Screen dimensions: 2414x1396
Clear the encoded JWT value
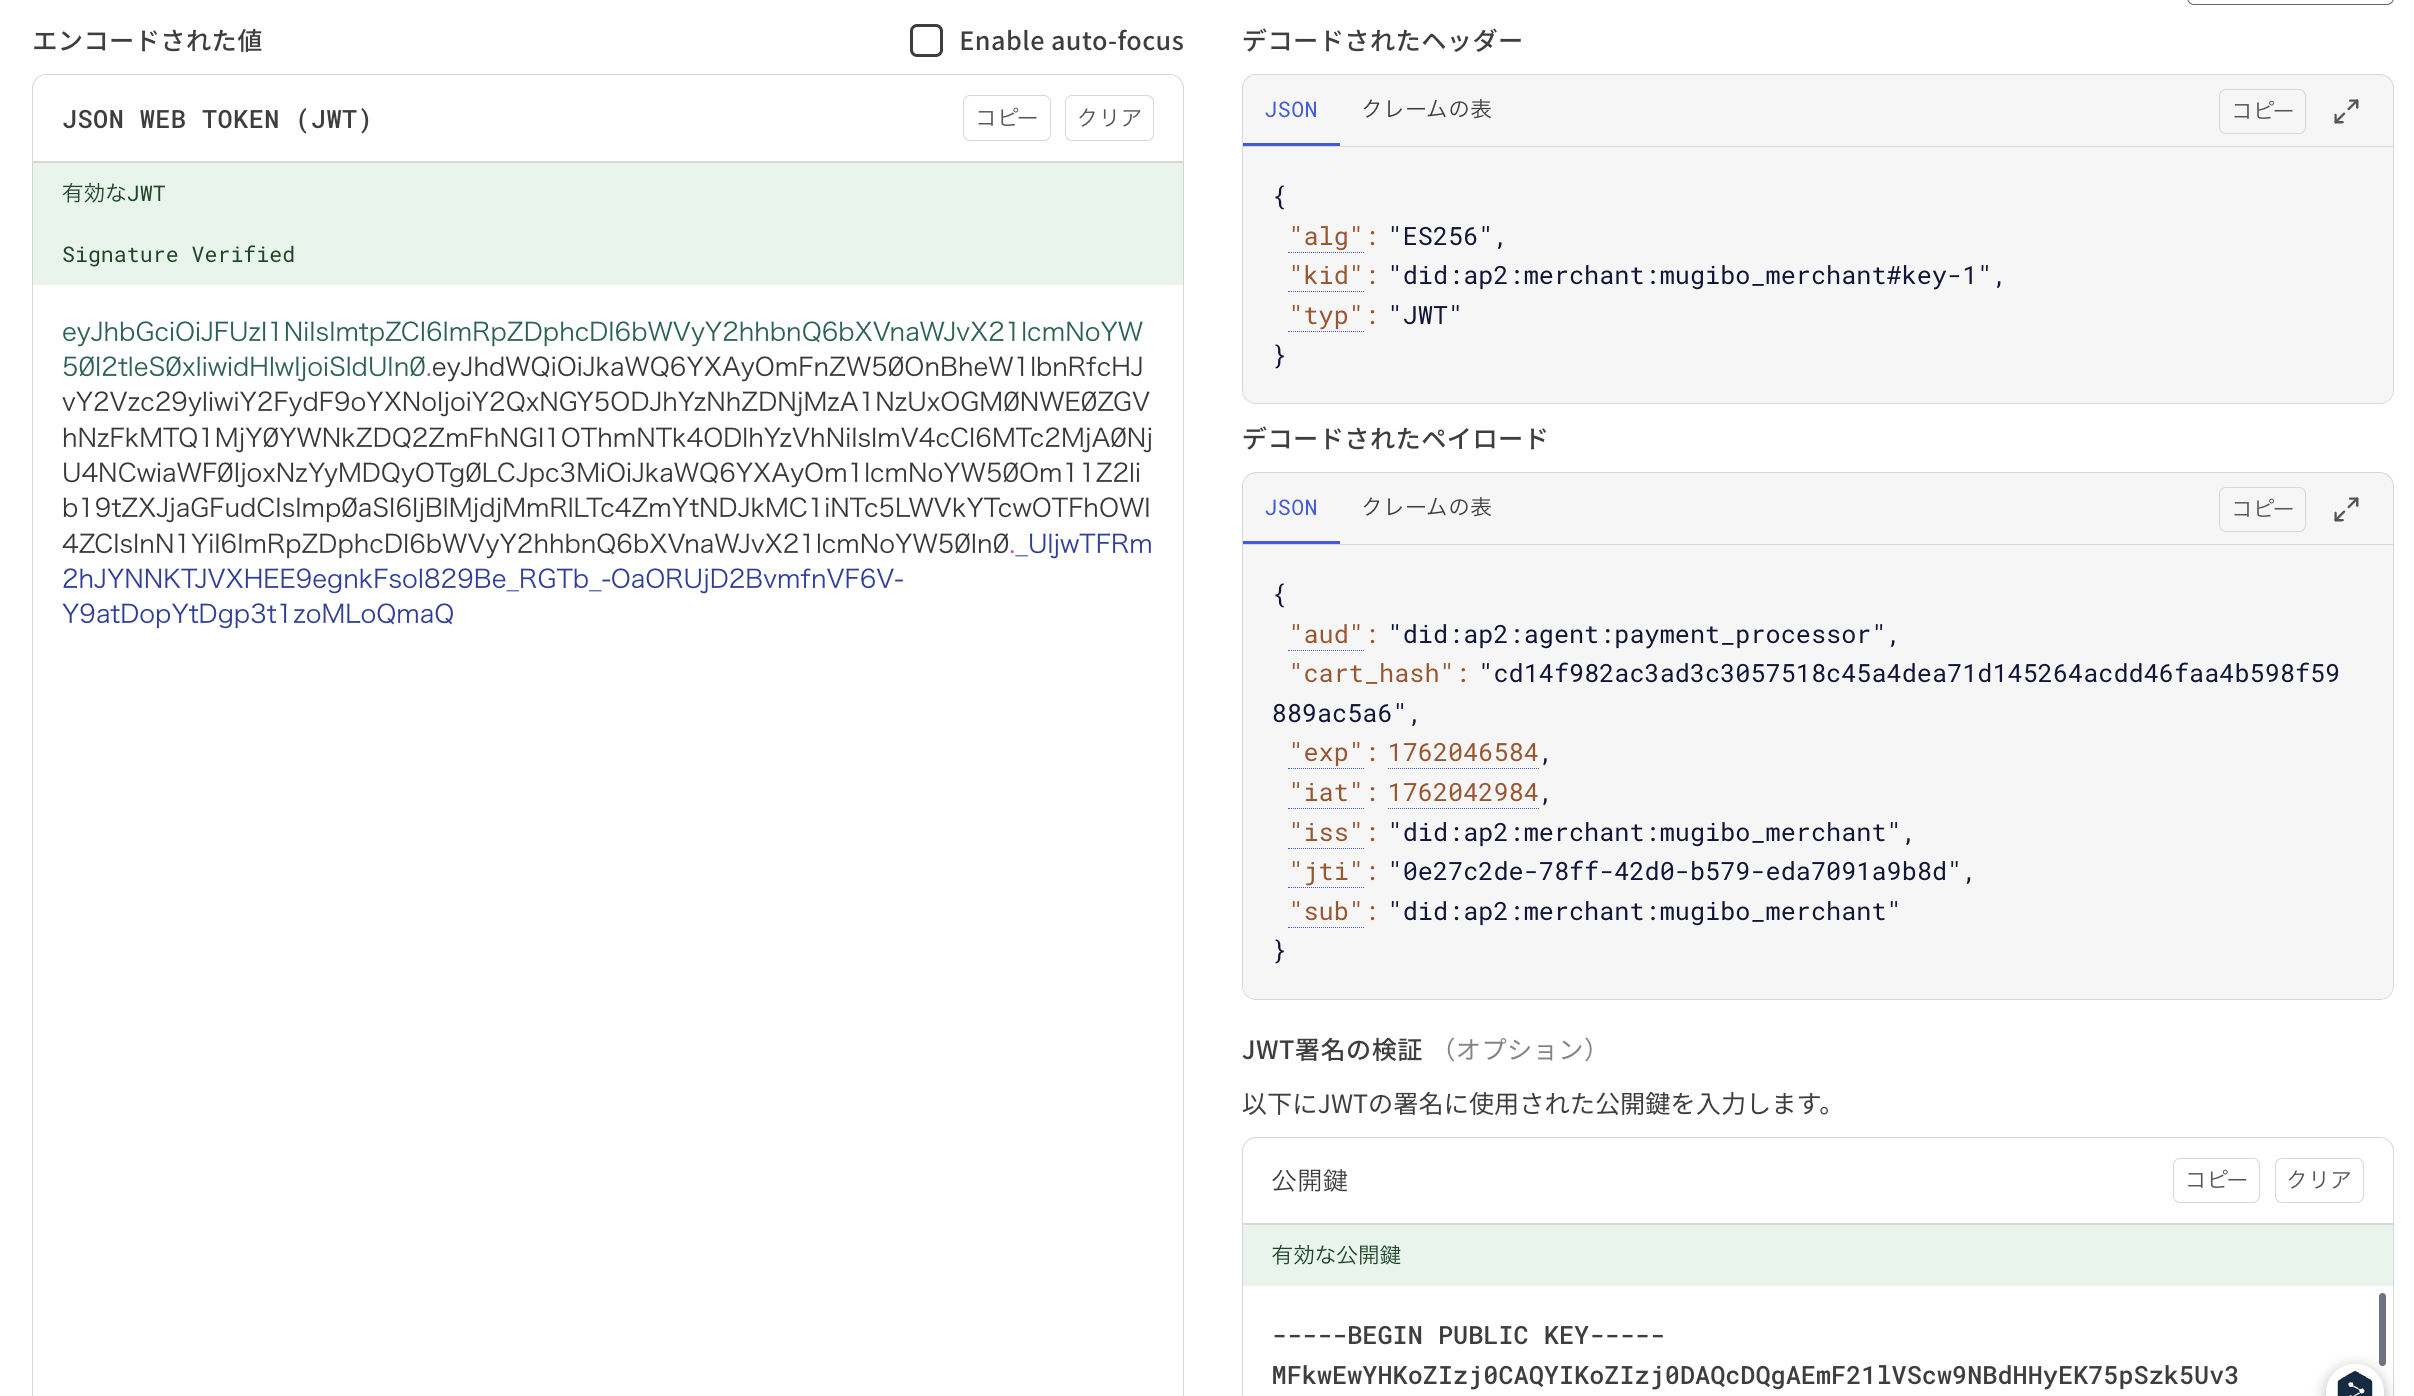(1108, 117)
